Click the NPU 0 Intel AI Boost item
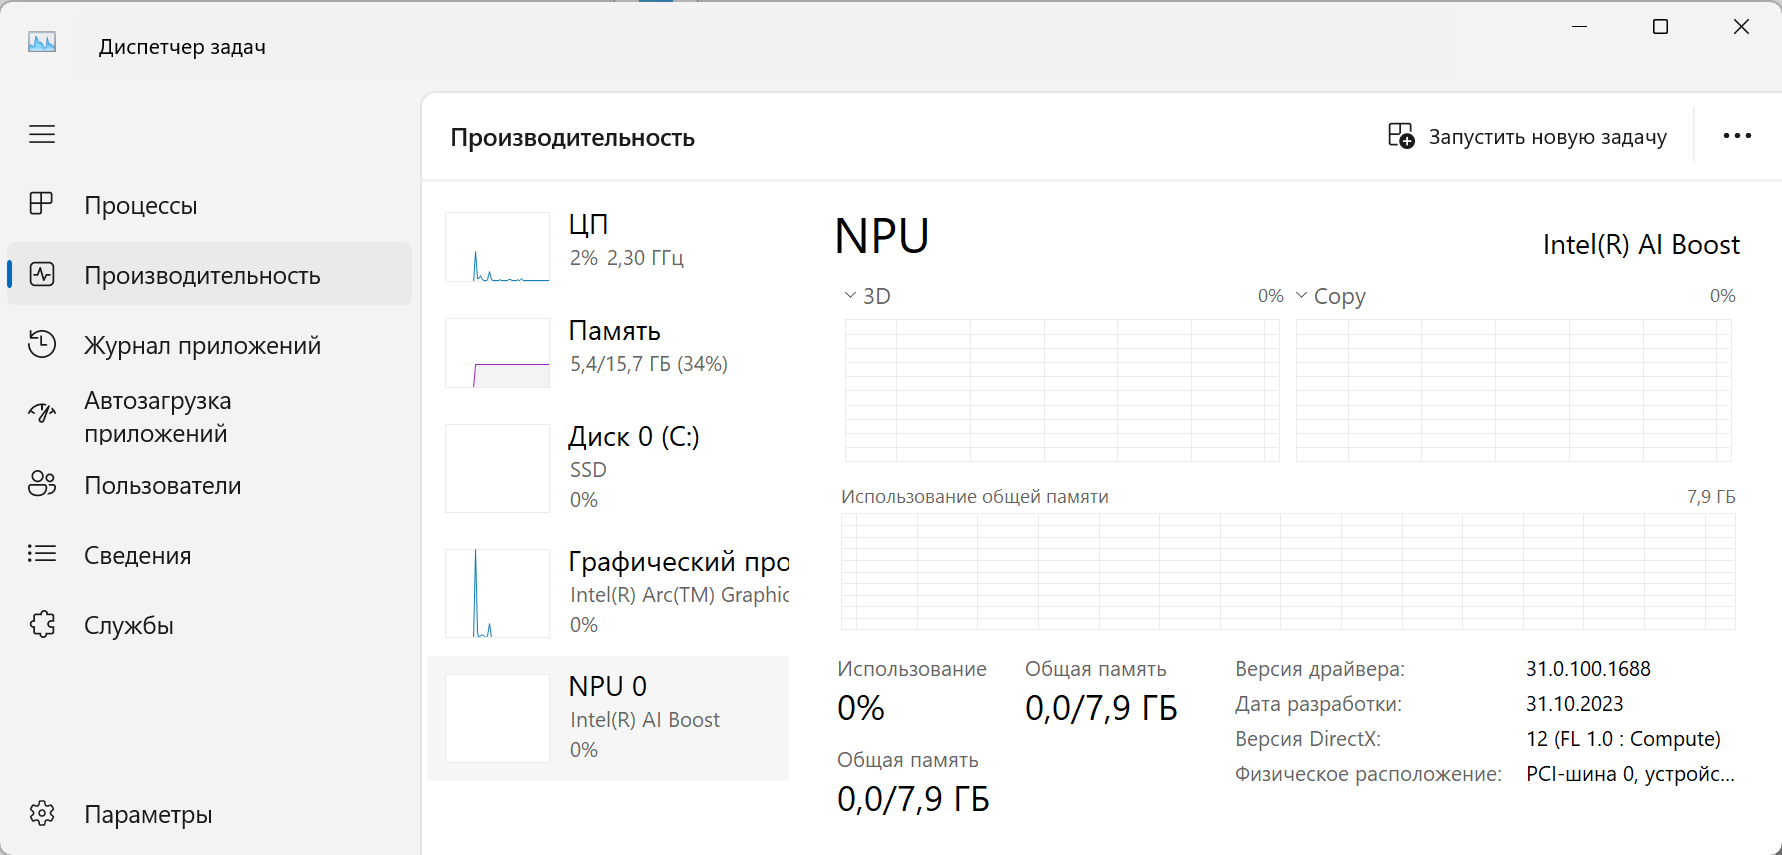 point(607,717)
